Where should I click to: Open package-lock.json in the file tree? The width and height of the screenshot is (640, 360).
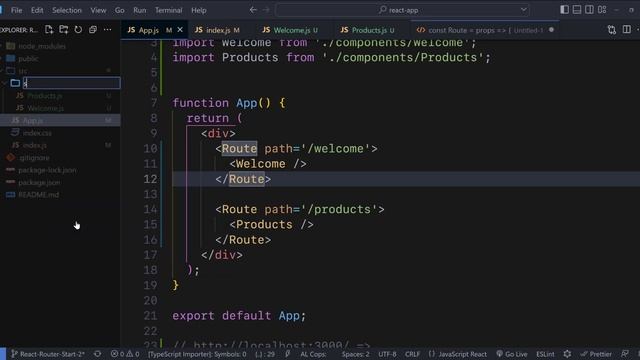click(47, 170)
